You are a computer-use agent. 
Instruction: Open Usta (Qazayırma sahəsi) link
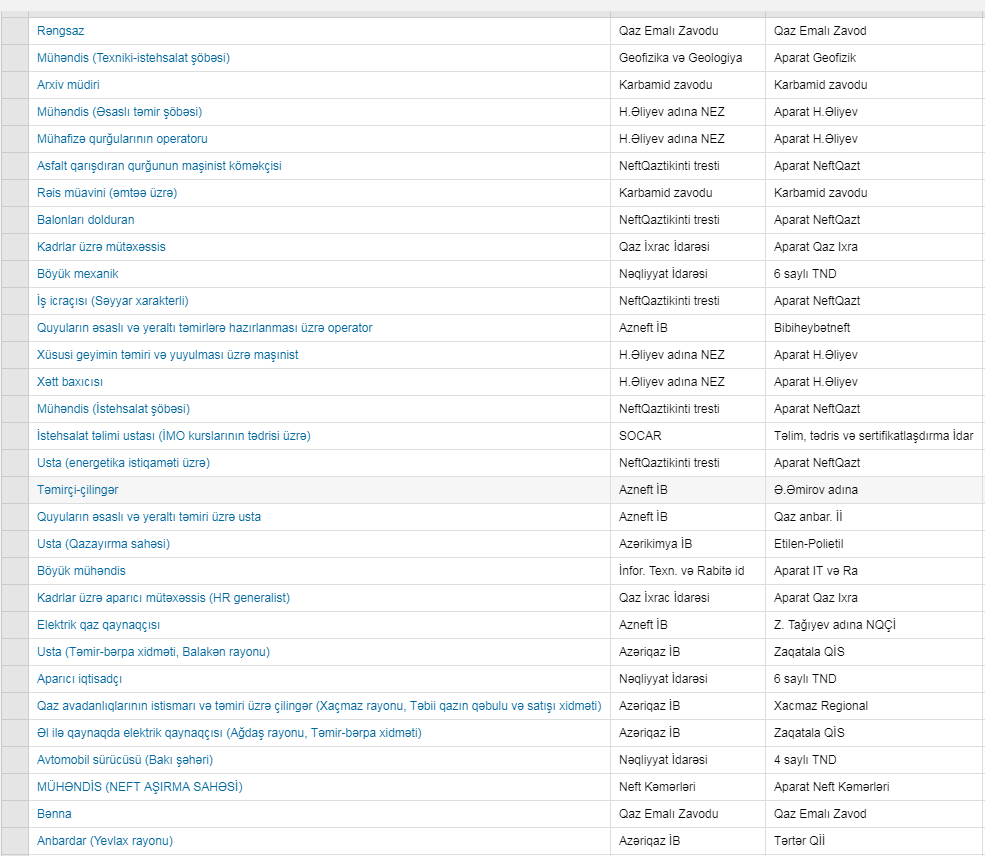pos(103,544)
